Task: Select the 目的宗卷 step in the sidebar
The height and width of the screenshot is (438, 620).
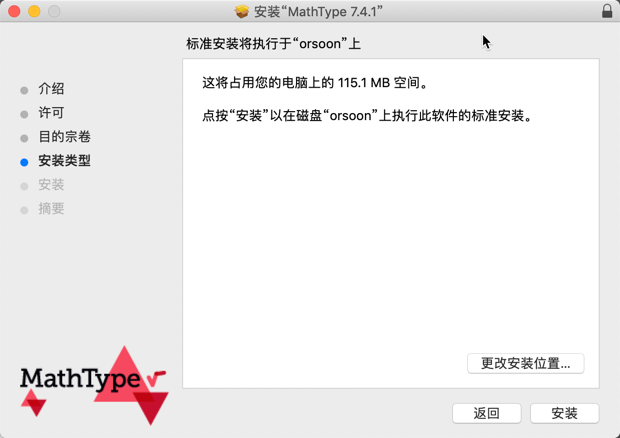Action: coord(64,137)
